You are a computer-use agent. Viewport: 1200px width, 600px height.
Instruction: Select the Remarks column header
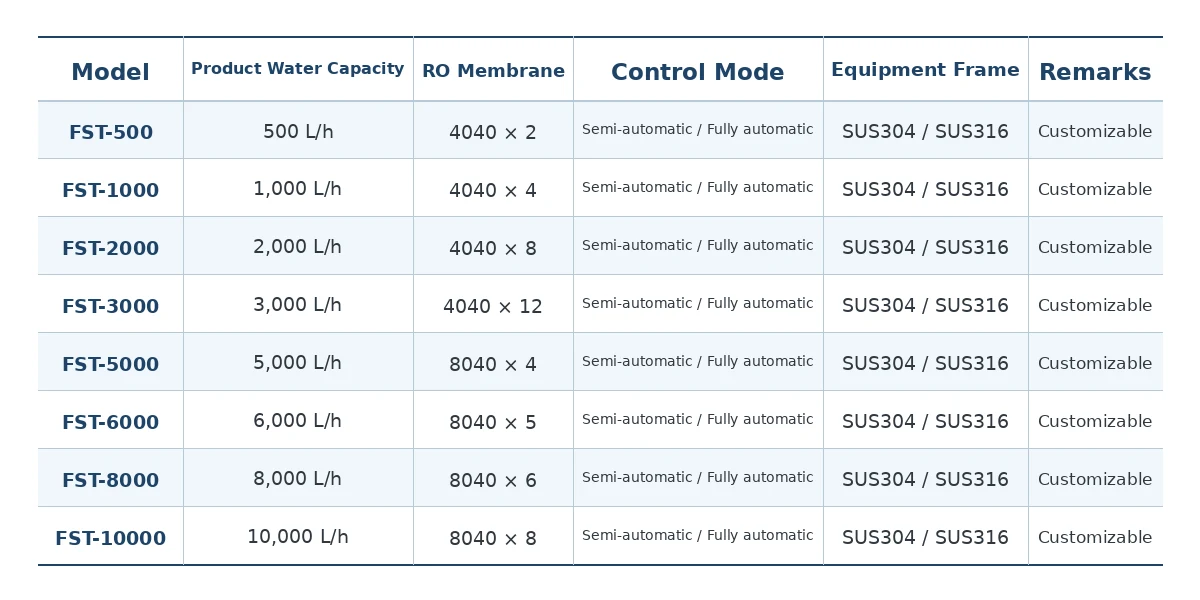coord(1095,72)
